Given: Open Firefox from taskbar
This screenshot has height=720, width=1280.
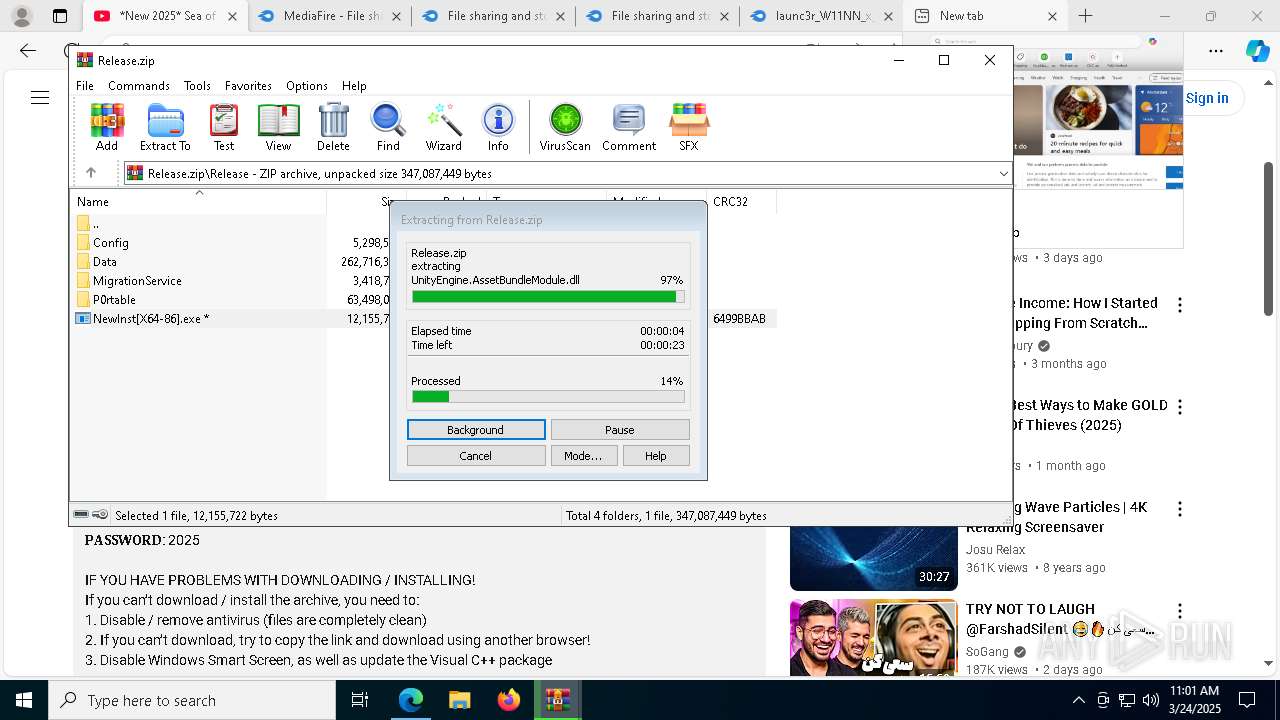Looking at the screenshot, I should point(508,700).
